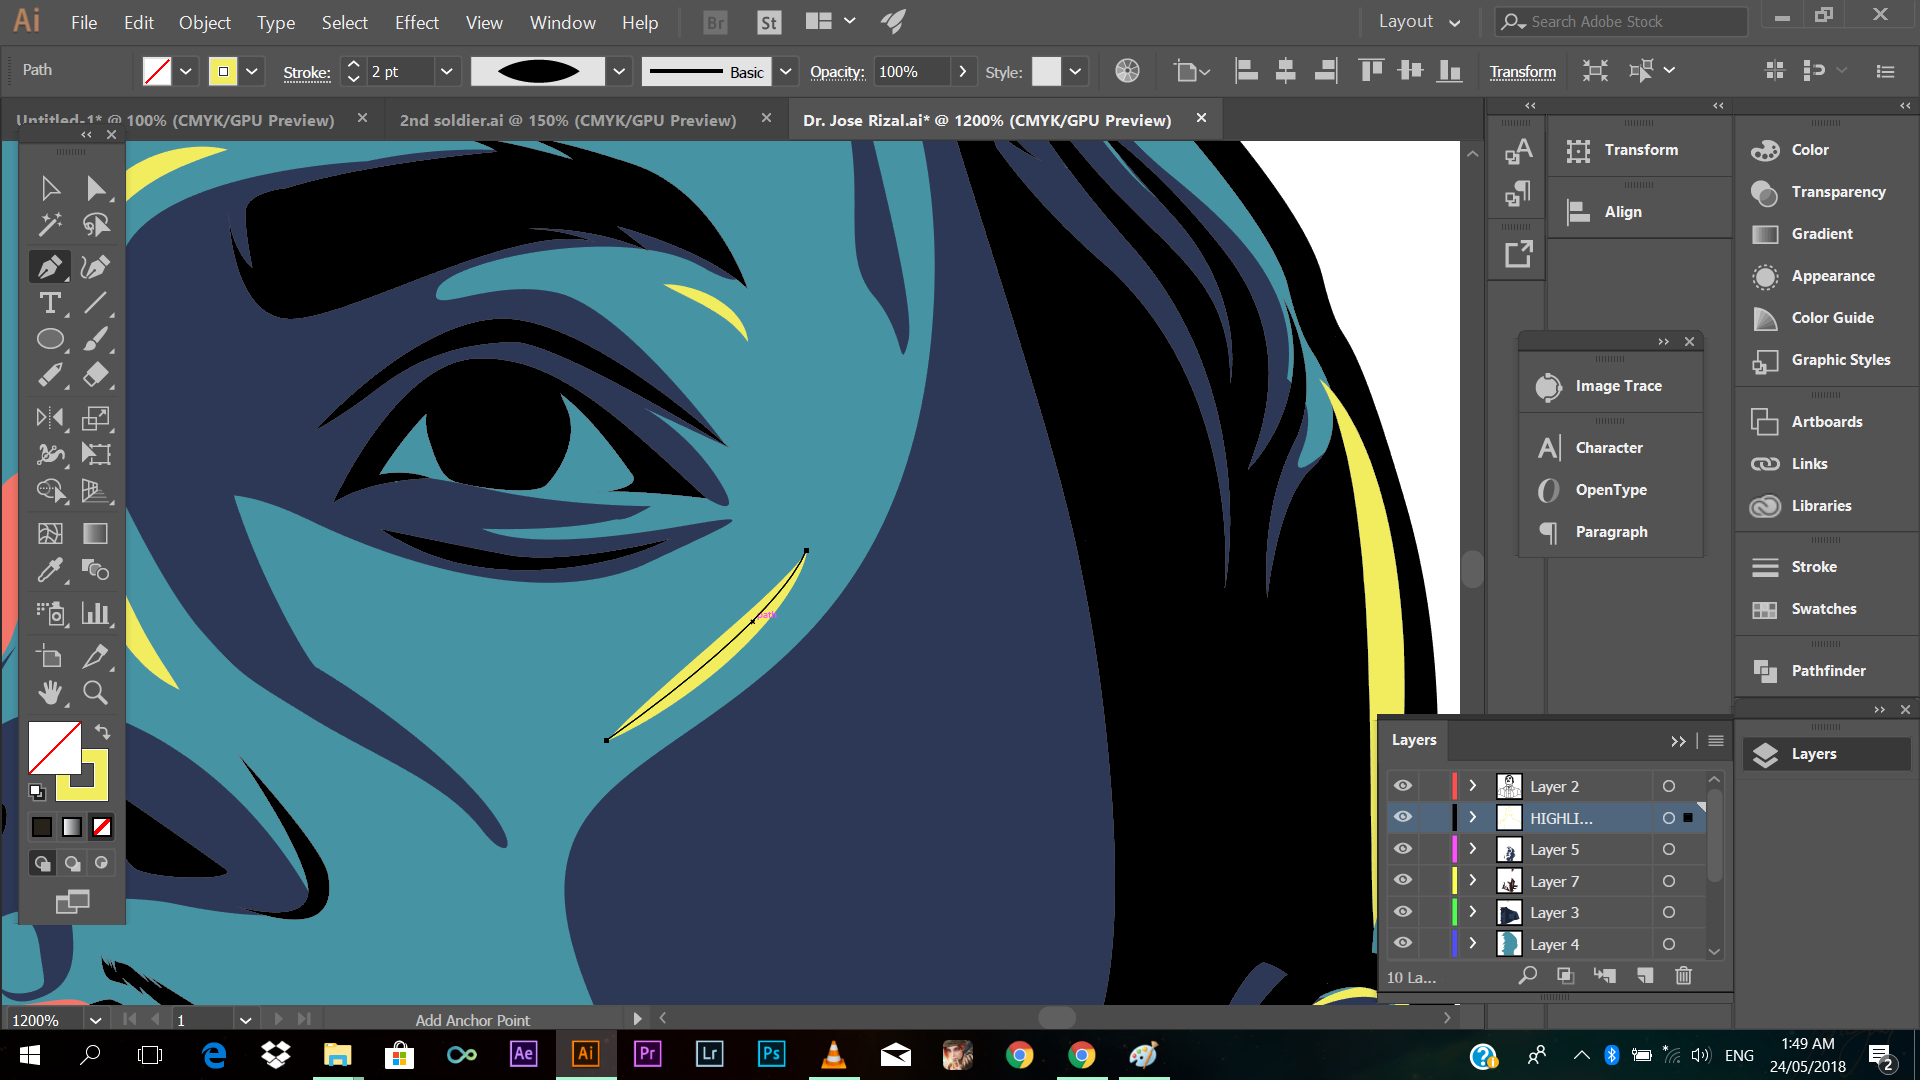Select the Magic Wand tool
This screenshot has height=1080, width=1920.
[50, 225]
